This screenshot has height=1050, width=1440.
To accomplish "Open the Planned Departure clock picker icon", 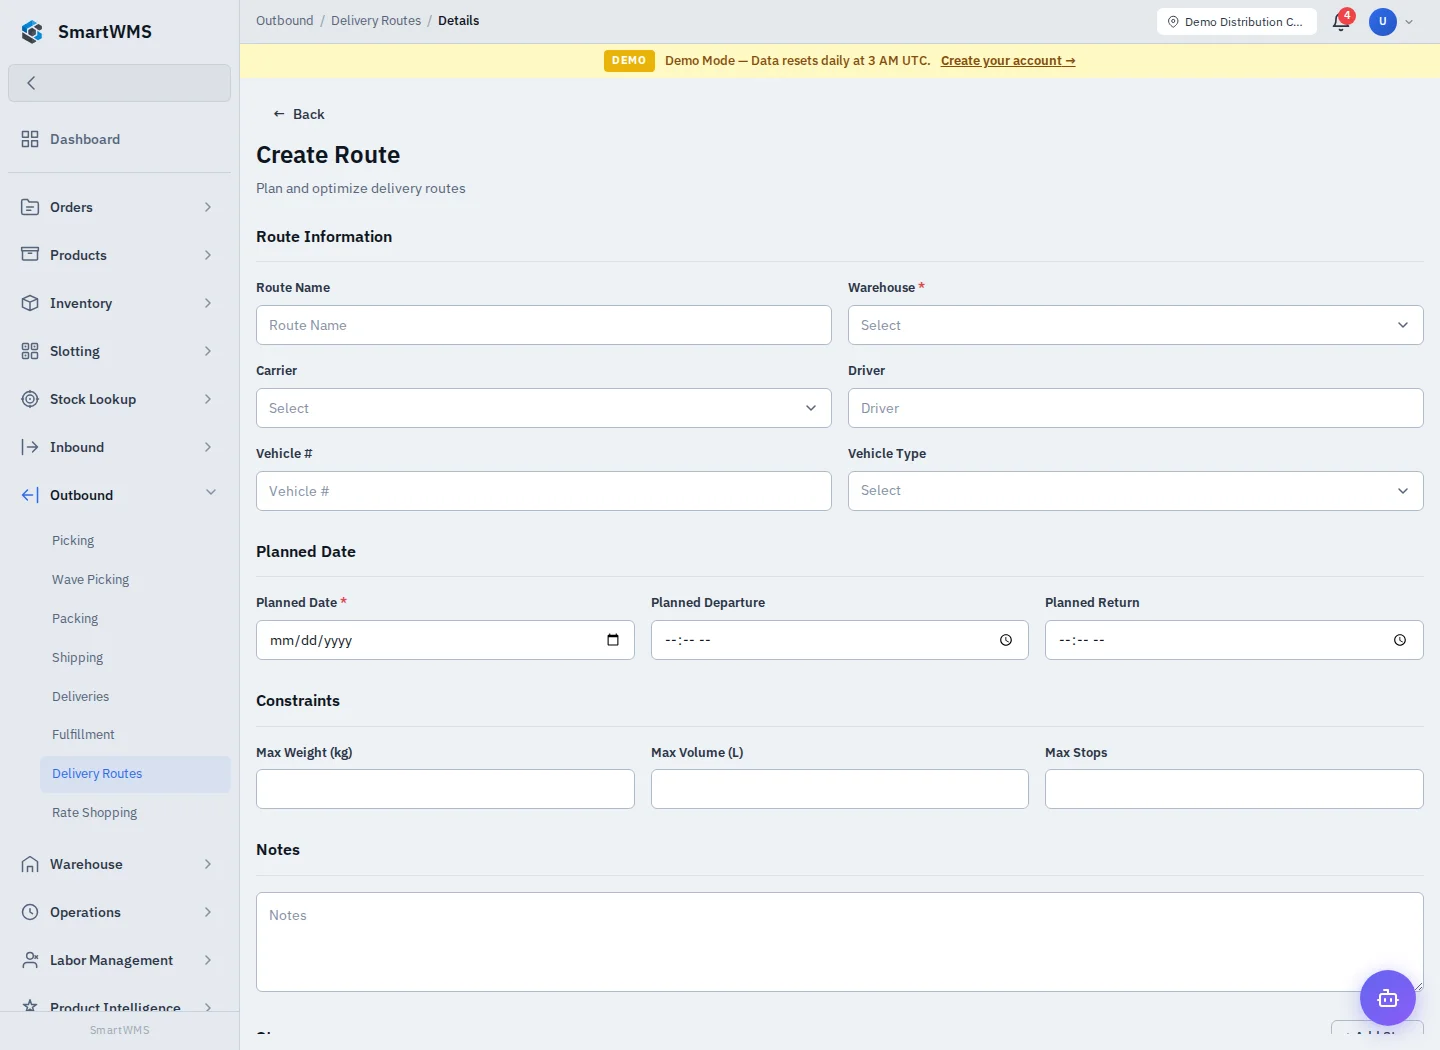I will [1006, 640].
